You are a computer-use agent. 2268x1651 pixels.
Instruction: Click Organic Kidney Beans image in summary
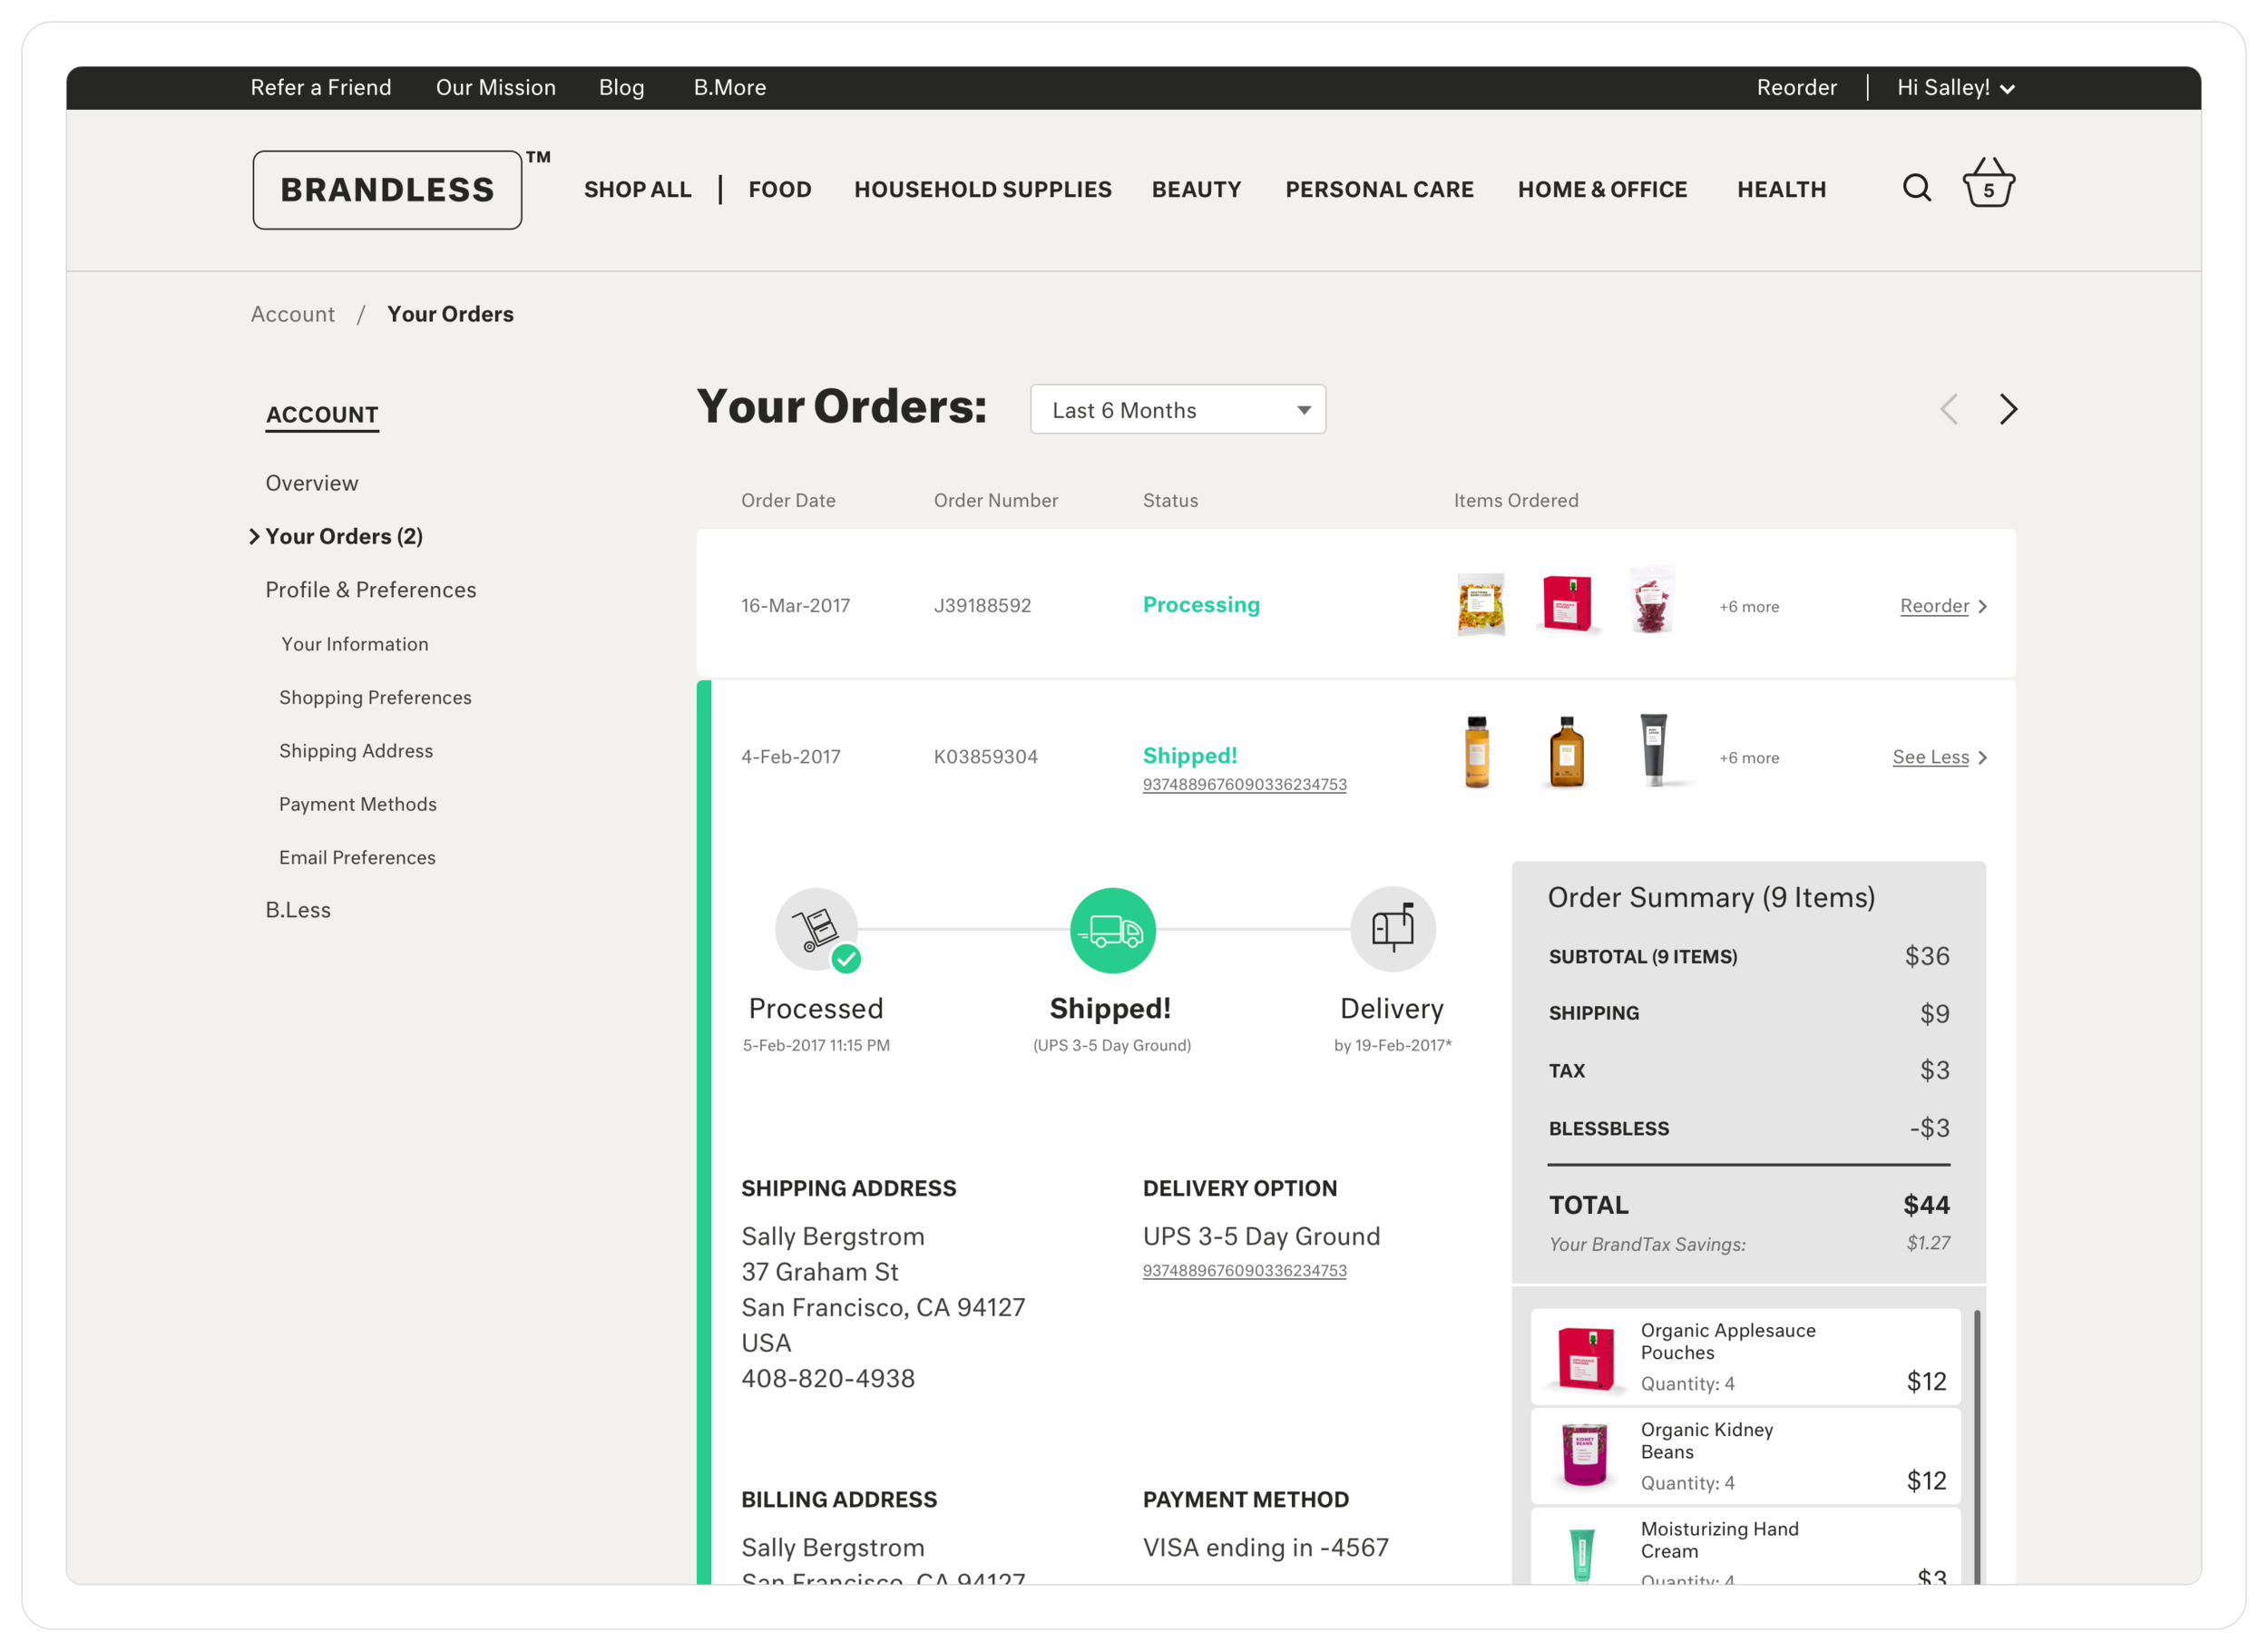tap(1585, 1455)
